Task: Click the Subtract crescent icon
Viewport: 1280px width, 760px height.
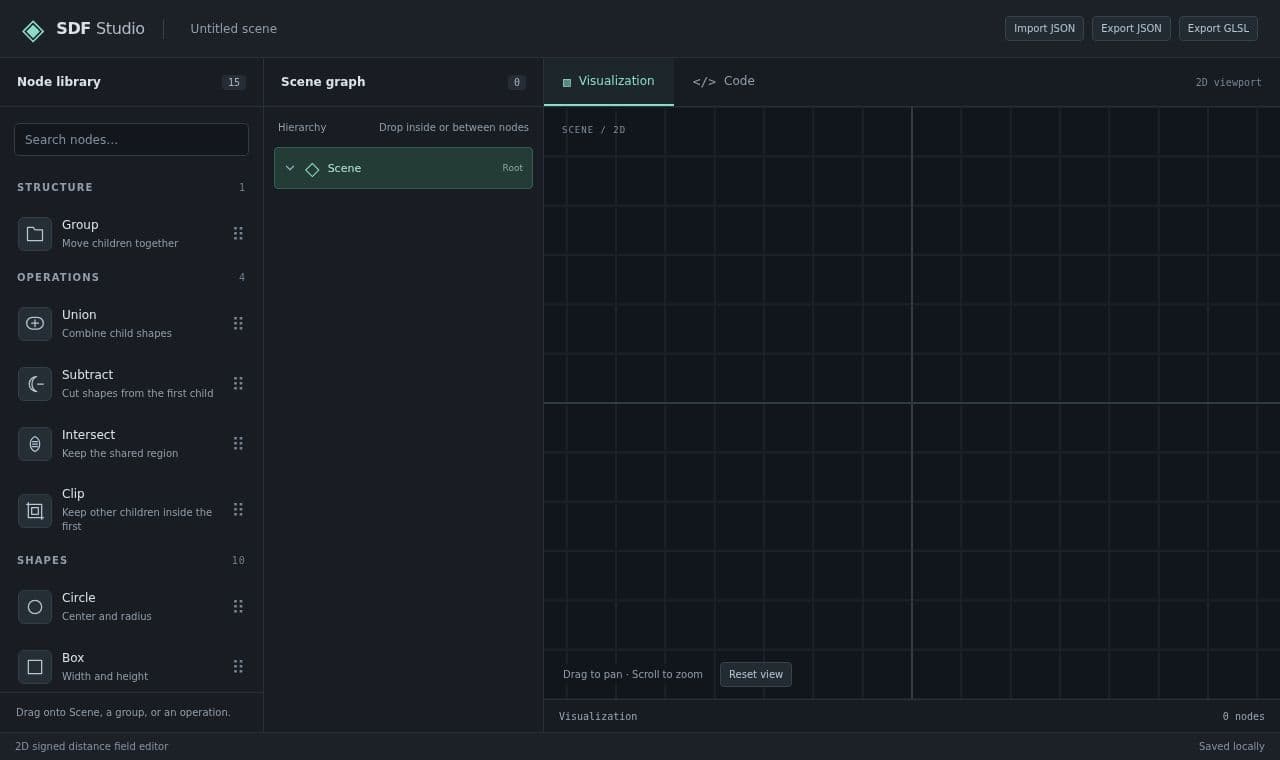Action: pos(35,384)
